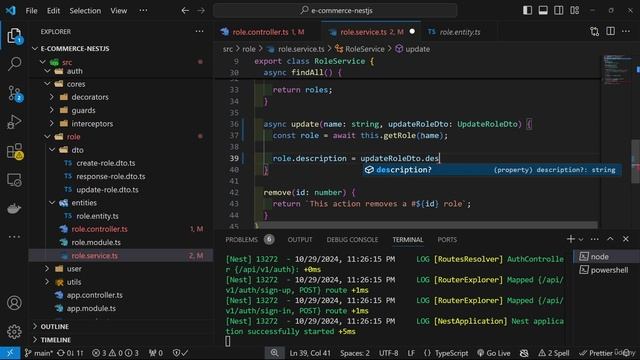640x360 pixels.
Task: Show more menu bar items
Action: pyautogui.click(x=143, y=11)
